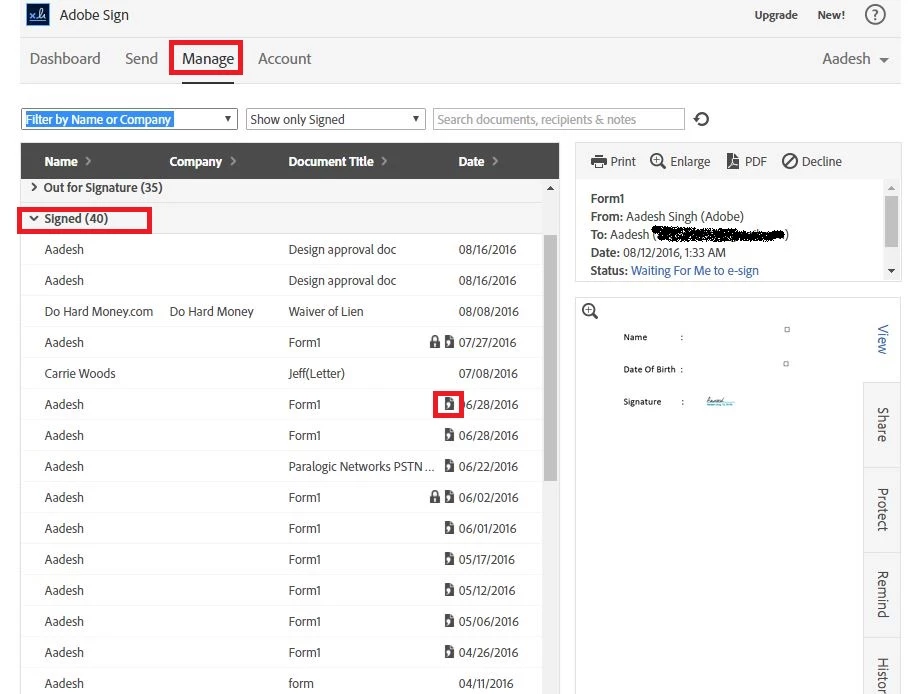The width and height of the screenshot is (914, 694).
Task: Click the Adobe Sign logo icon
Action: pos(38,15)
